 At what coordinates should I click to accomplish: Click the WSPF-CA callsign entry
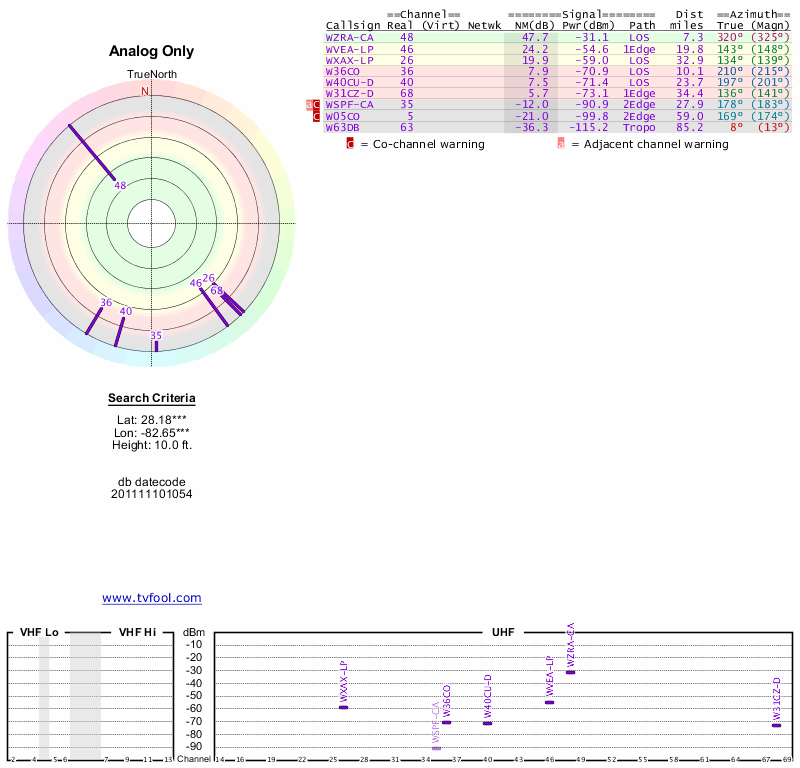click(349, 105)
